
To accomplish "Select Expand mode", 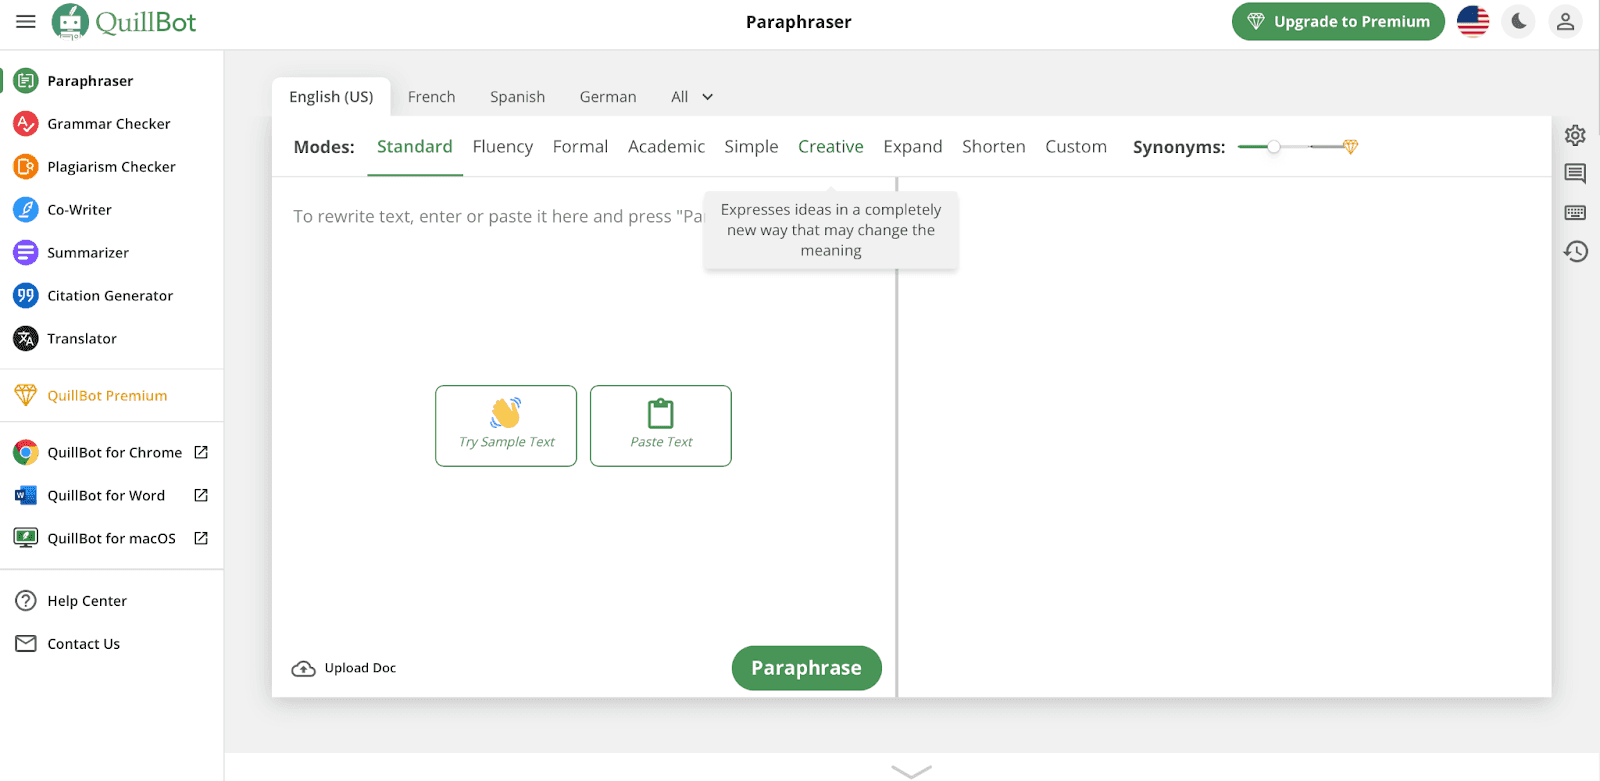I will [x=912, y=147].
